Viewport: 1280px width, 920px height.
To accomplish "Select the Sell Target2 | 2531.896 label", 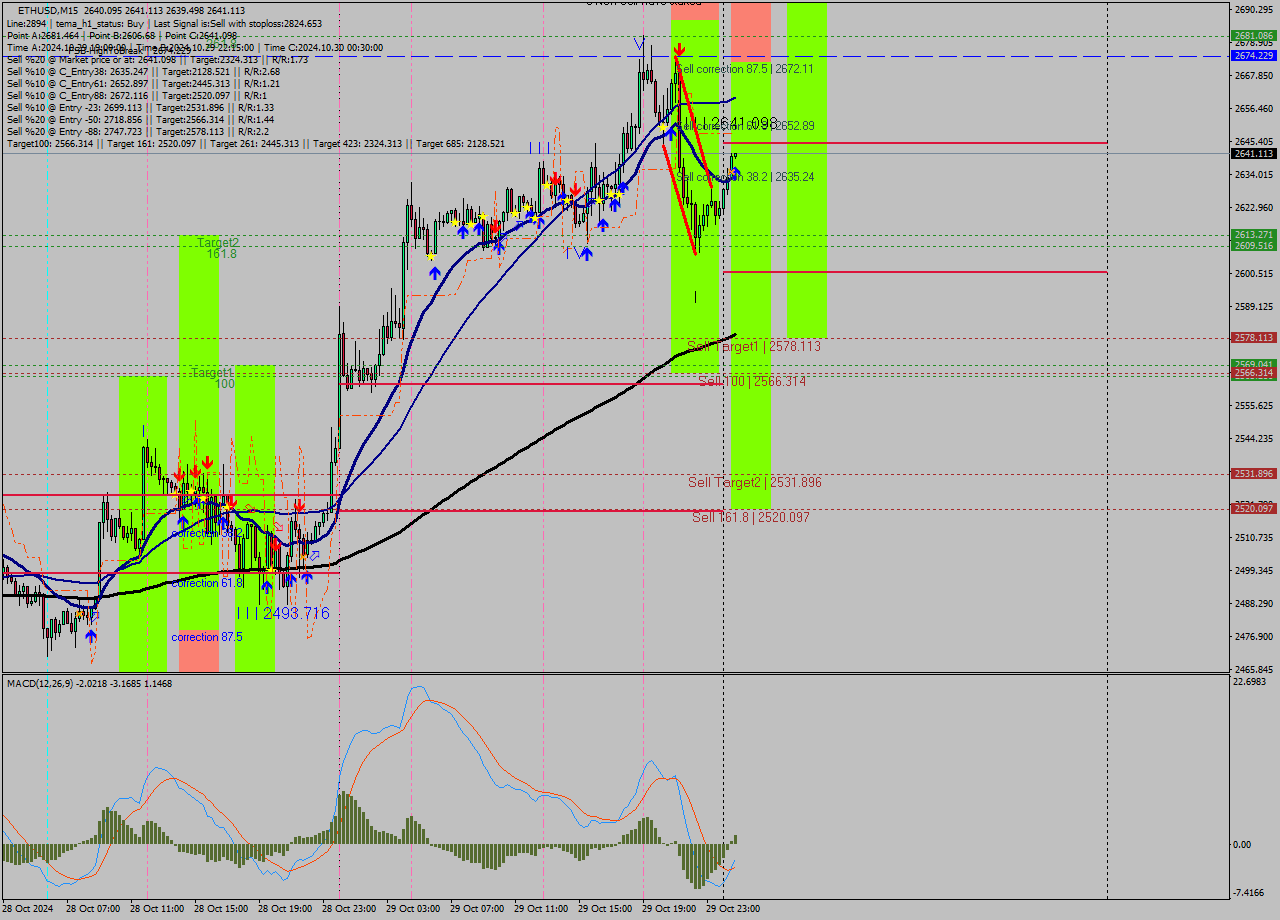I will pyautogui.click(x=755, y=482).
